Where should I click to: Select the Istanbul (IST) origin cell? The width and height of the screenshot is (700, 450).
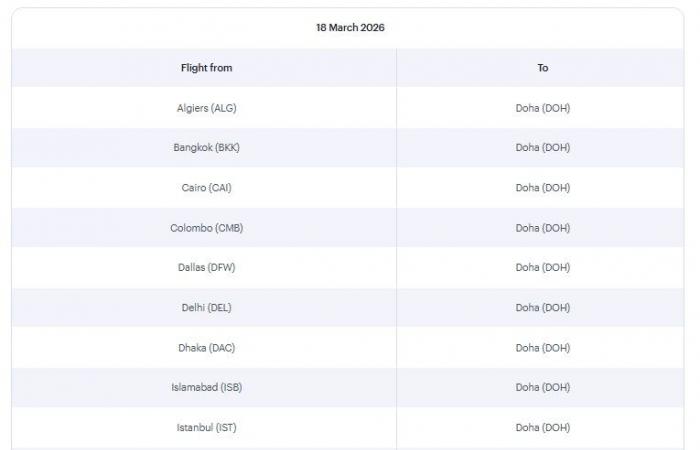pos(206,428)
